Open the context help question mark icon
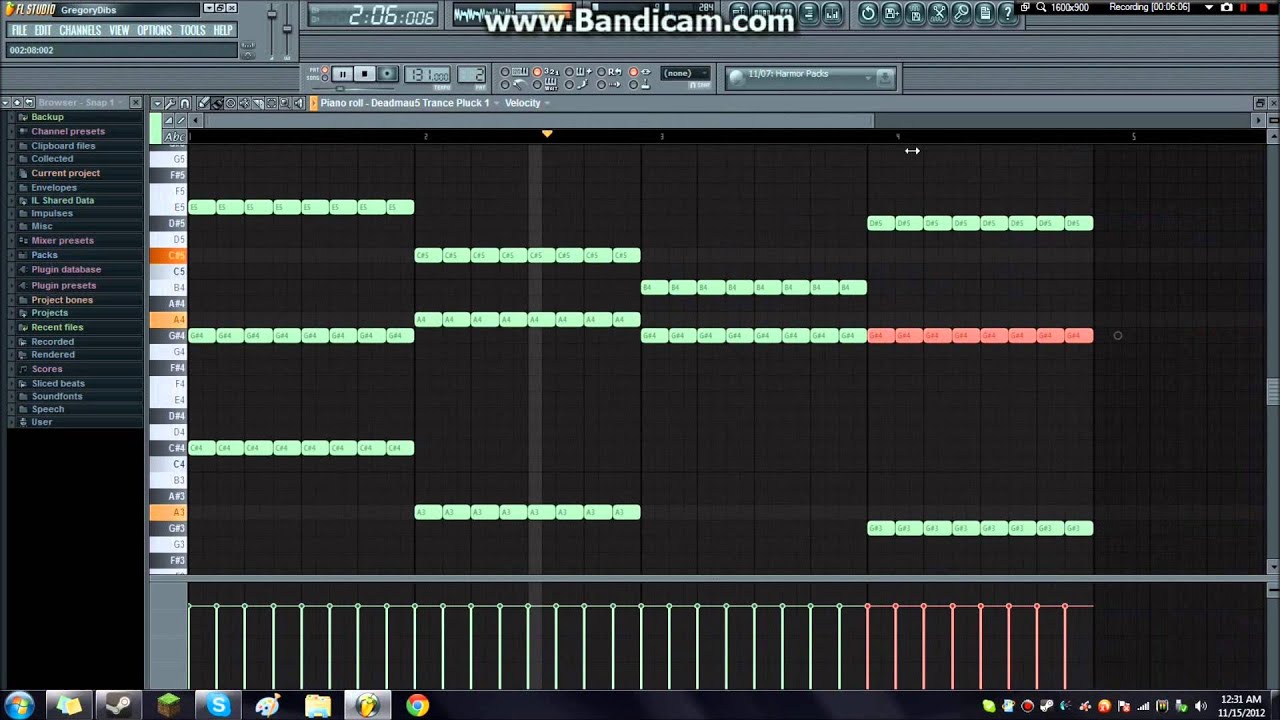Image resolution: width=1280 pixels, height=720 pixels. 1008,12
